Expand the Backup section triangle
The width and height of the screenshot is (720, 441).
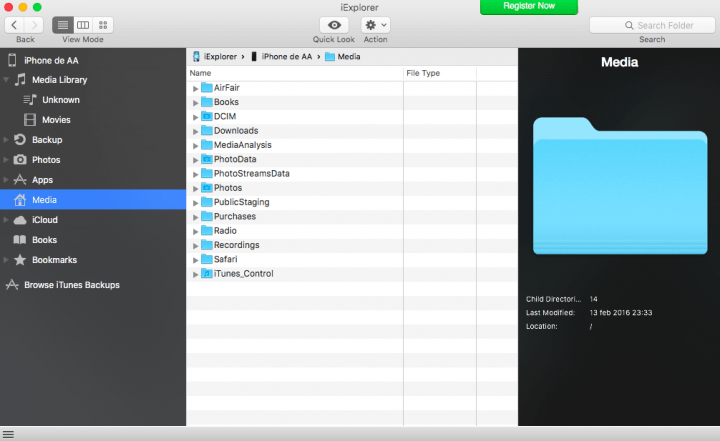pos(6,140)
